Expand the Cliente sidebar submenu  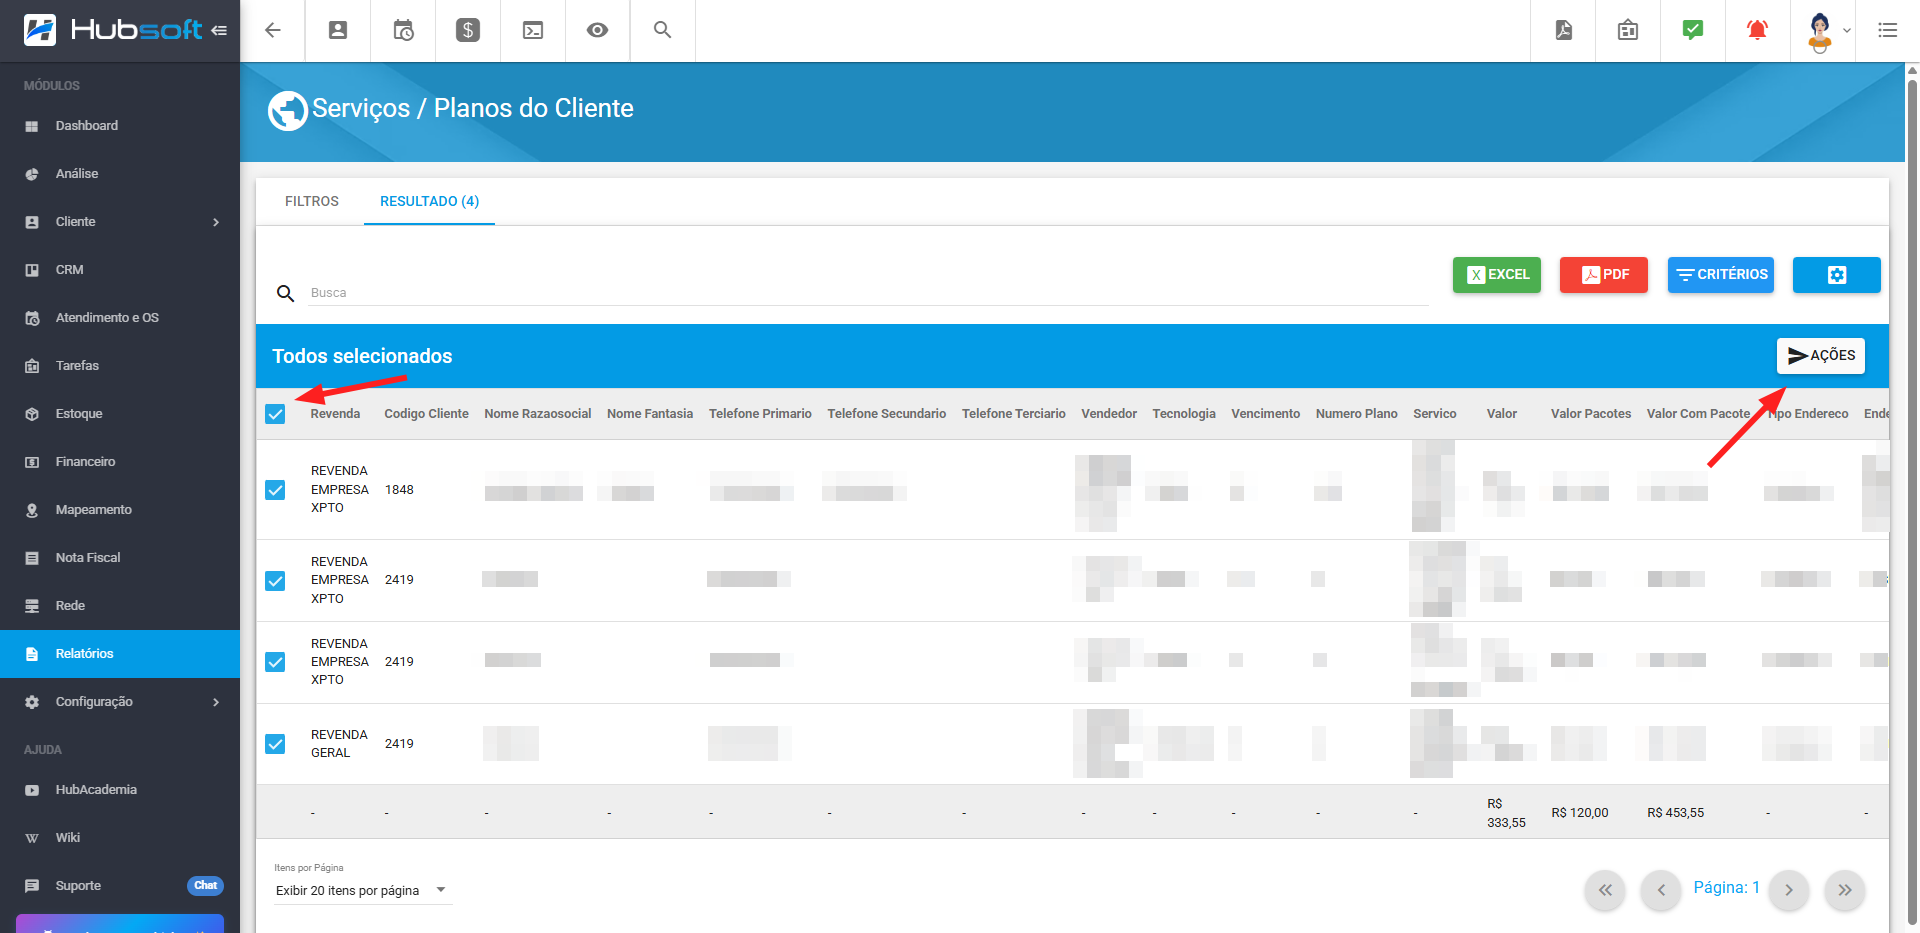[216, 222]
